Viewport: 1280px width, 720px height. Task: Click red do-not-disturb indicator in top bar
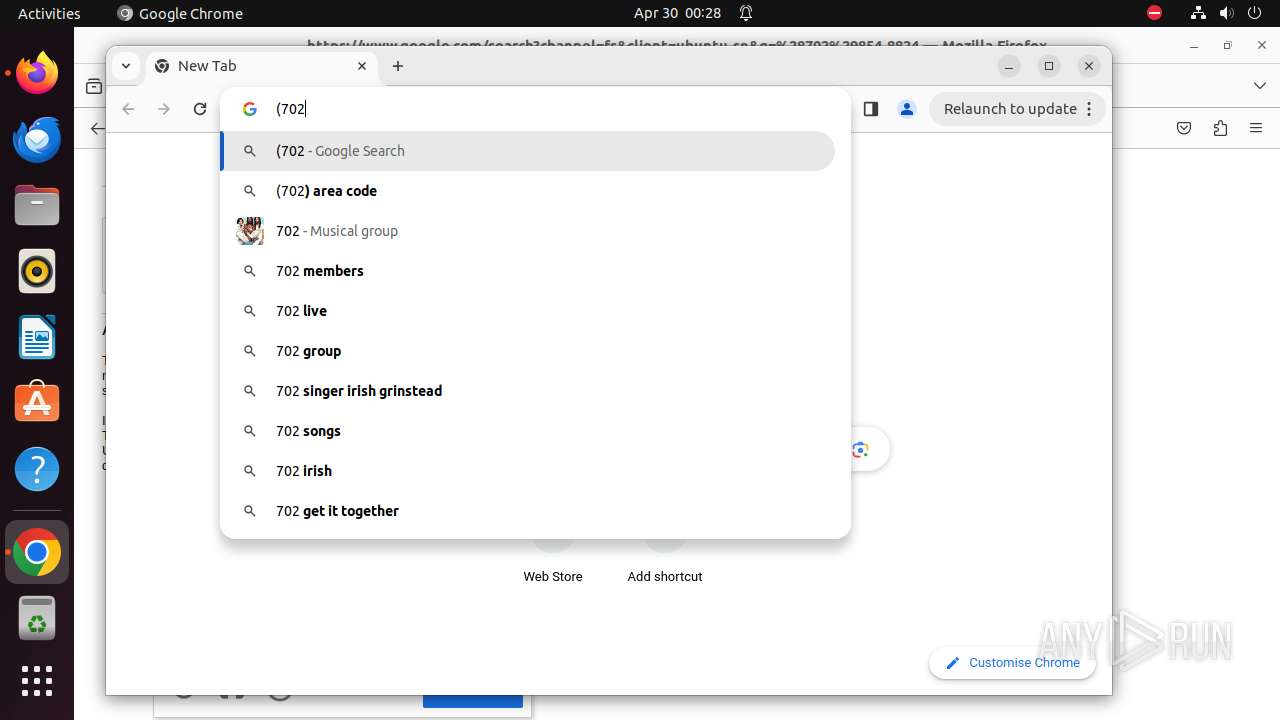1155,13
